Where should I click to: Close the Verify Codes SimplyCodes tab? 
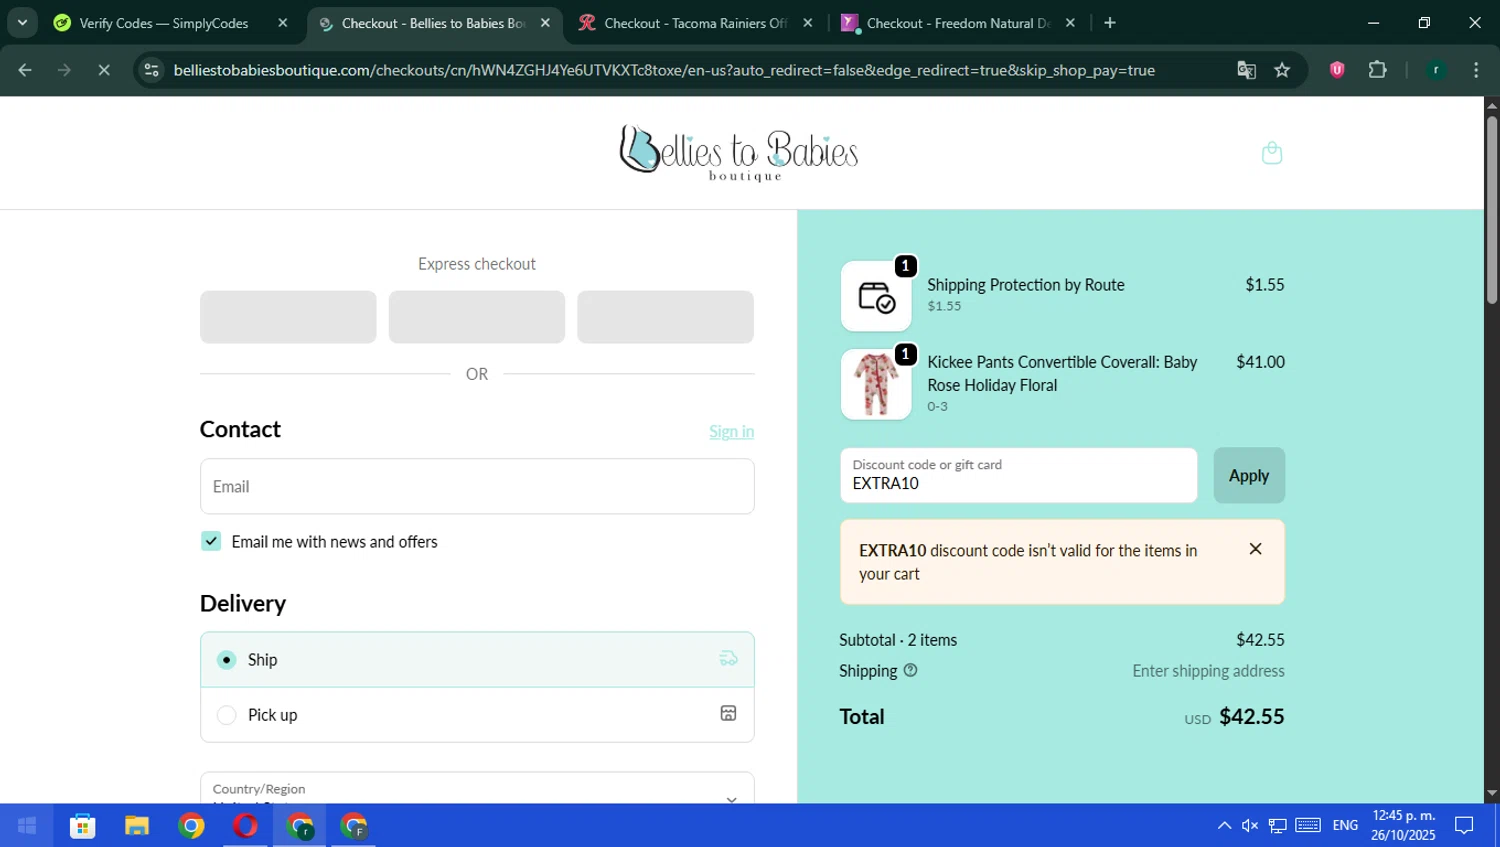[283, 22]
